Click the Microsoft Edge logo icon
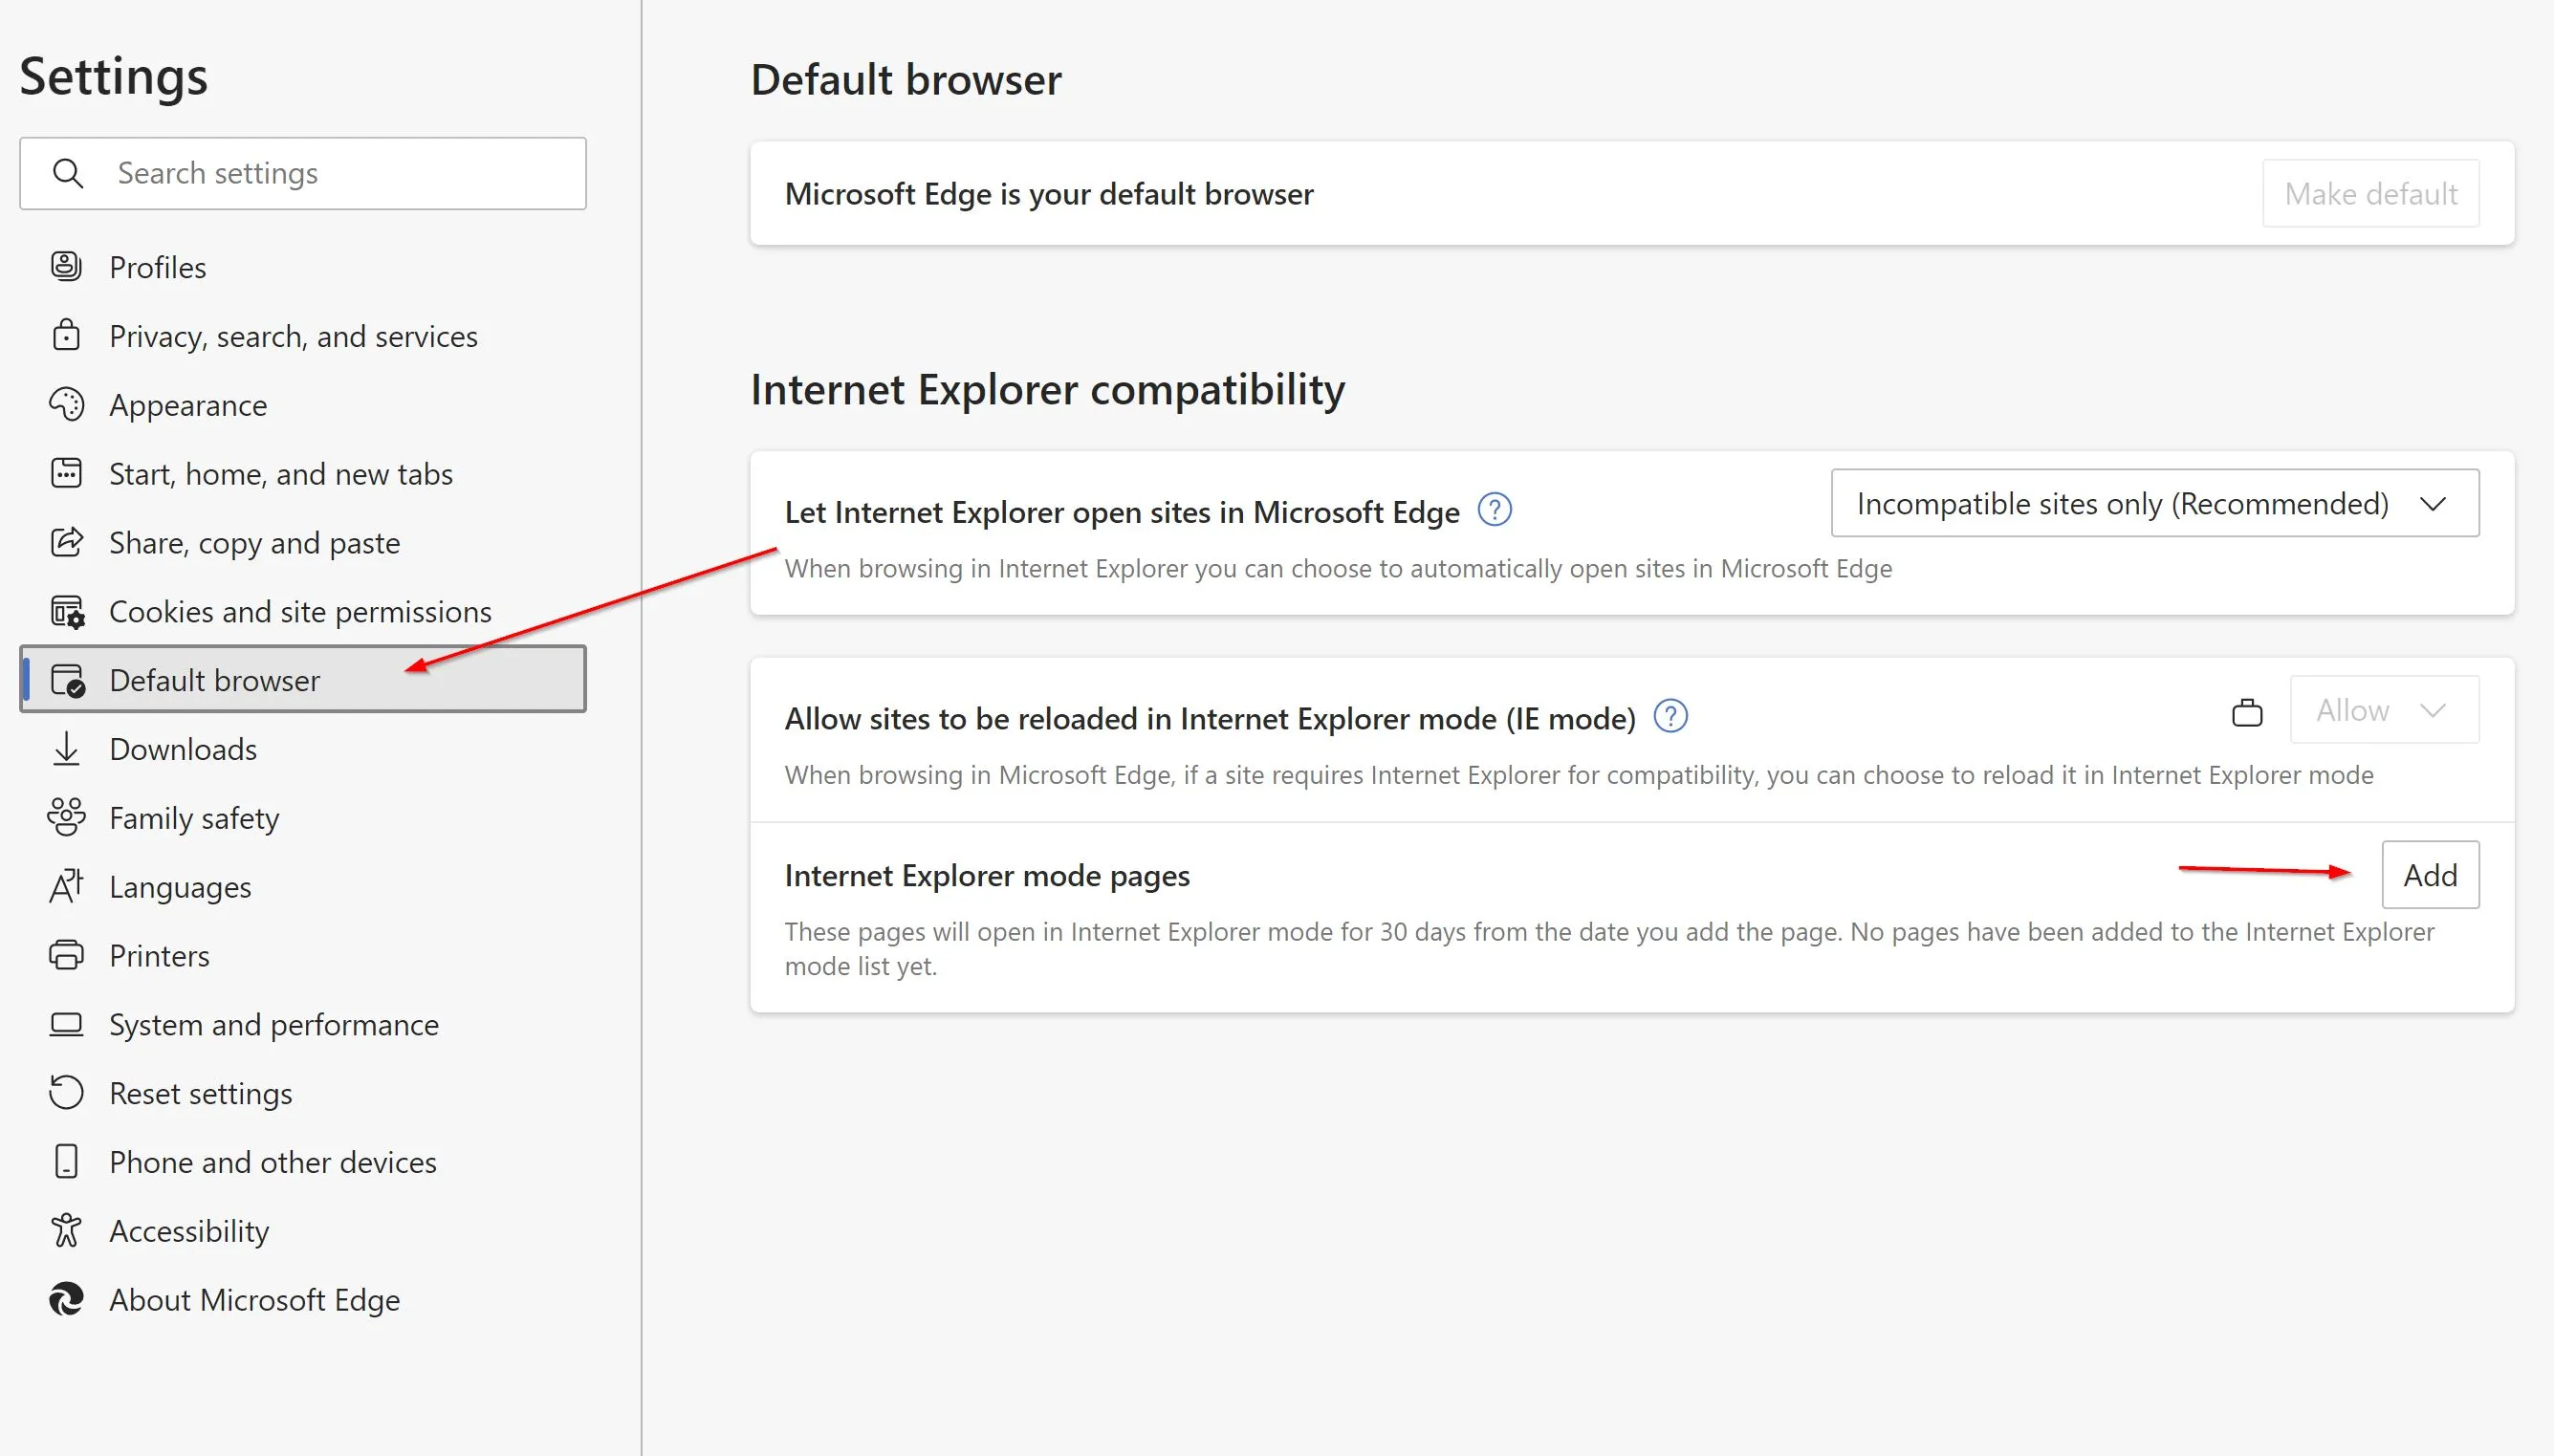 point(66,1299)
